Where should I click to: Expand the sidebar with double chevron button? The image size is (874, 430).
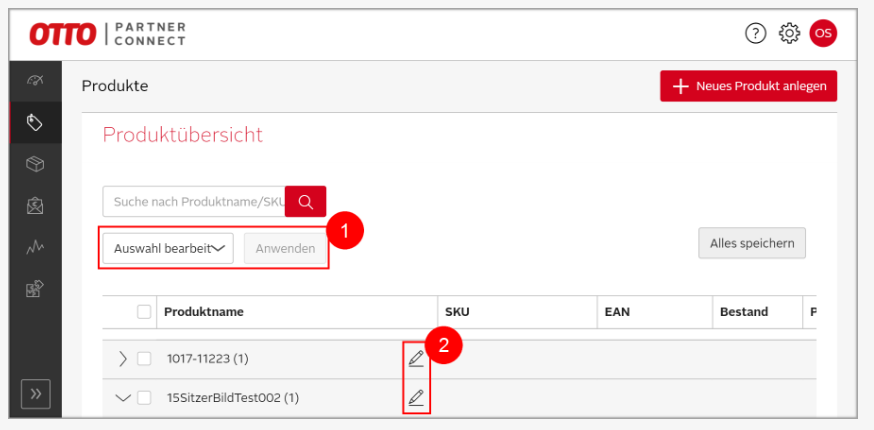[36, 394]
